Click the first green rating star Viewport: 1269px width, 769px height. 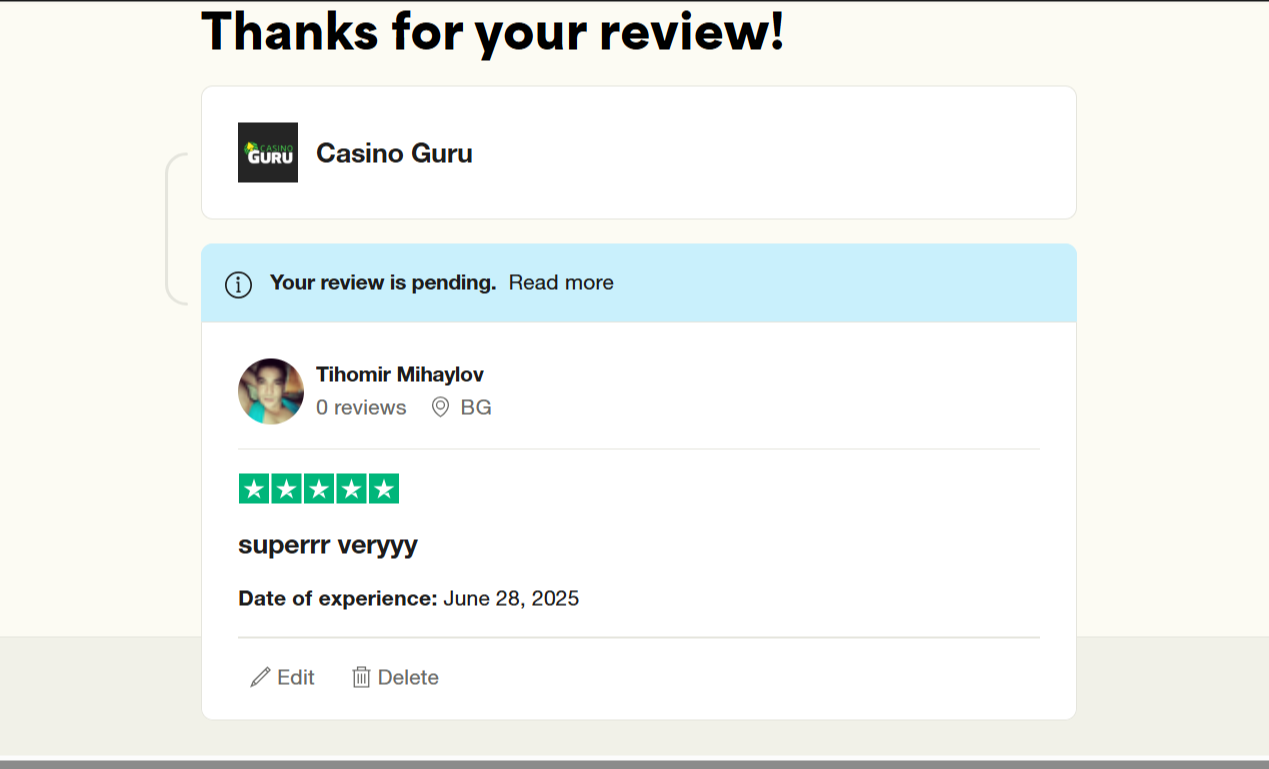click(x=254, y=489)
